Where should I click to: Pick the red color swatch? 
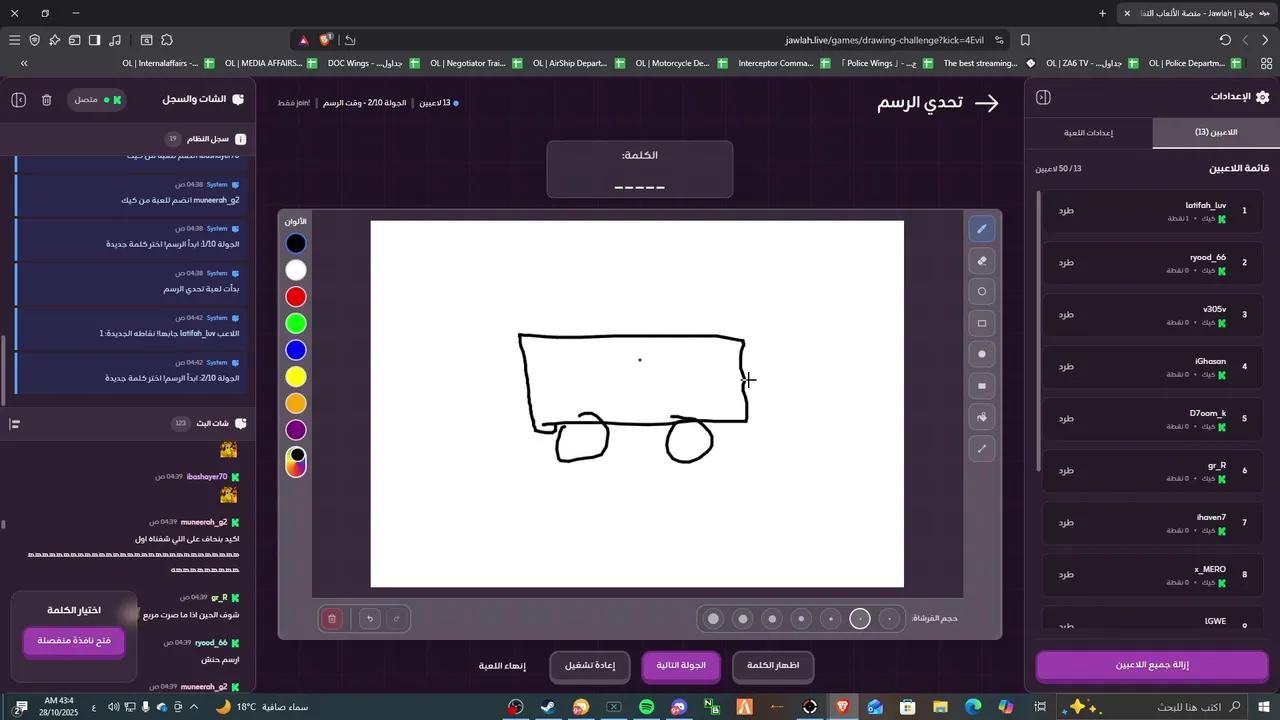pyautogui.click(x=296, y=297)
